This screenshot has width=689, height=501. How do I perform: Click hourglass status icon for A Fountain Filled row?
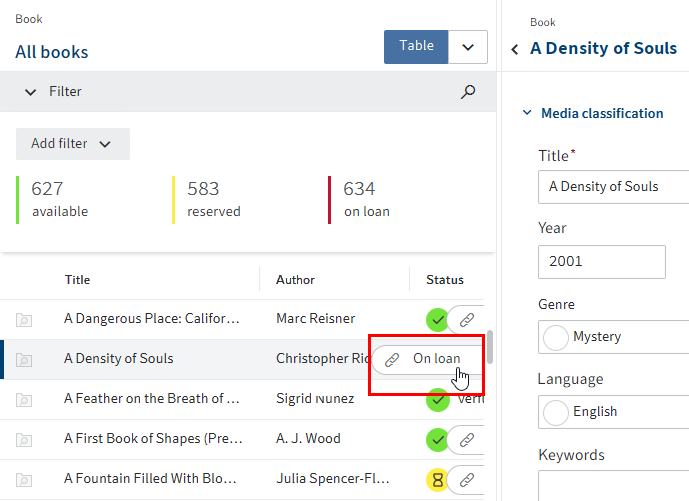437,479
